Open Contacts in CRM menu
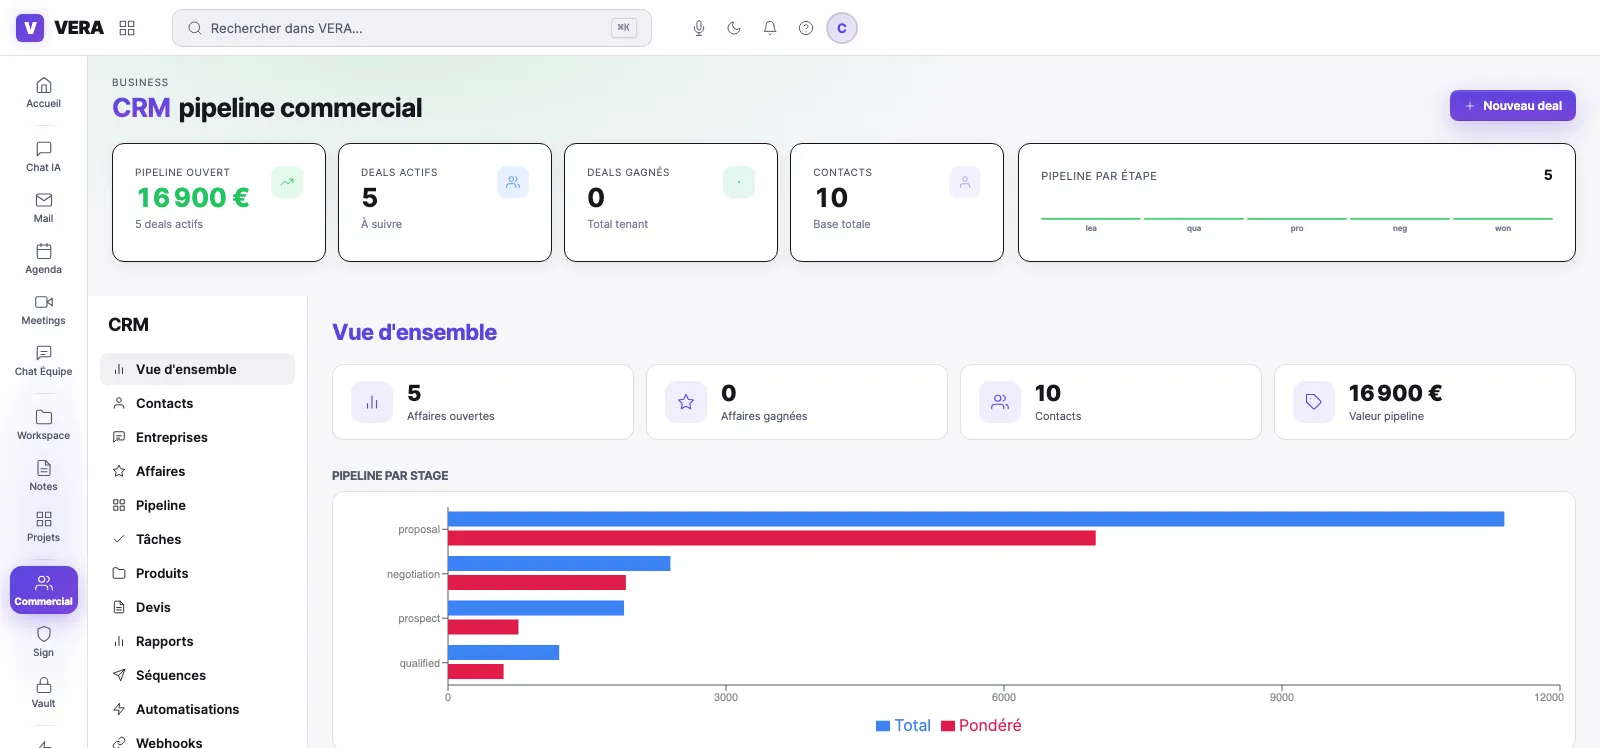The width and height of the screenshot is (1600, 748). [197, 403]
